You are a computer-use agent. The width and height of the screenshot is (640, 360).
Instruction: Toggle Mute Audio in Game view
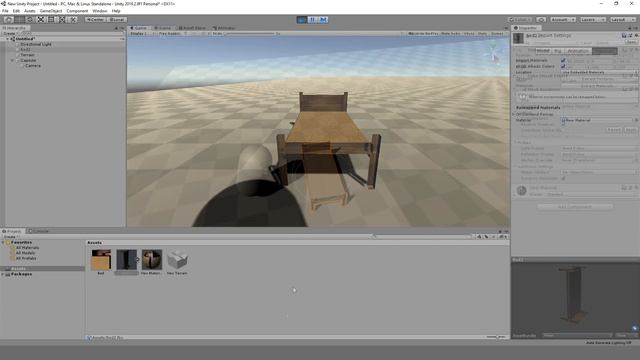(x=451, y=33)
